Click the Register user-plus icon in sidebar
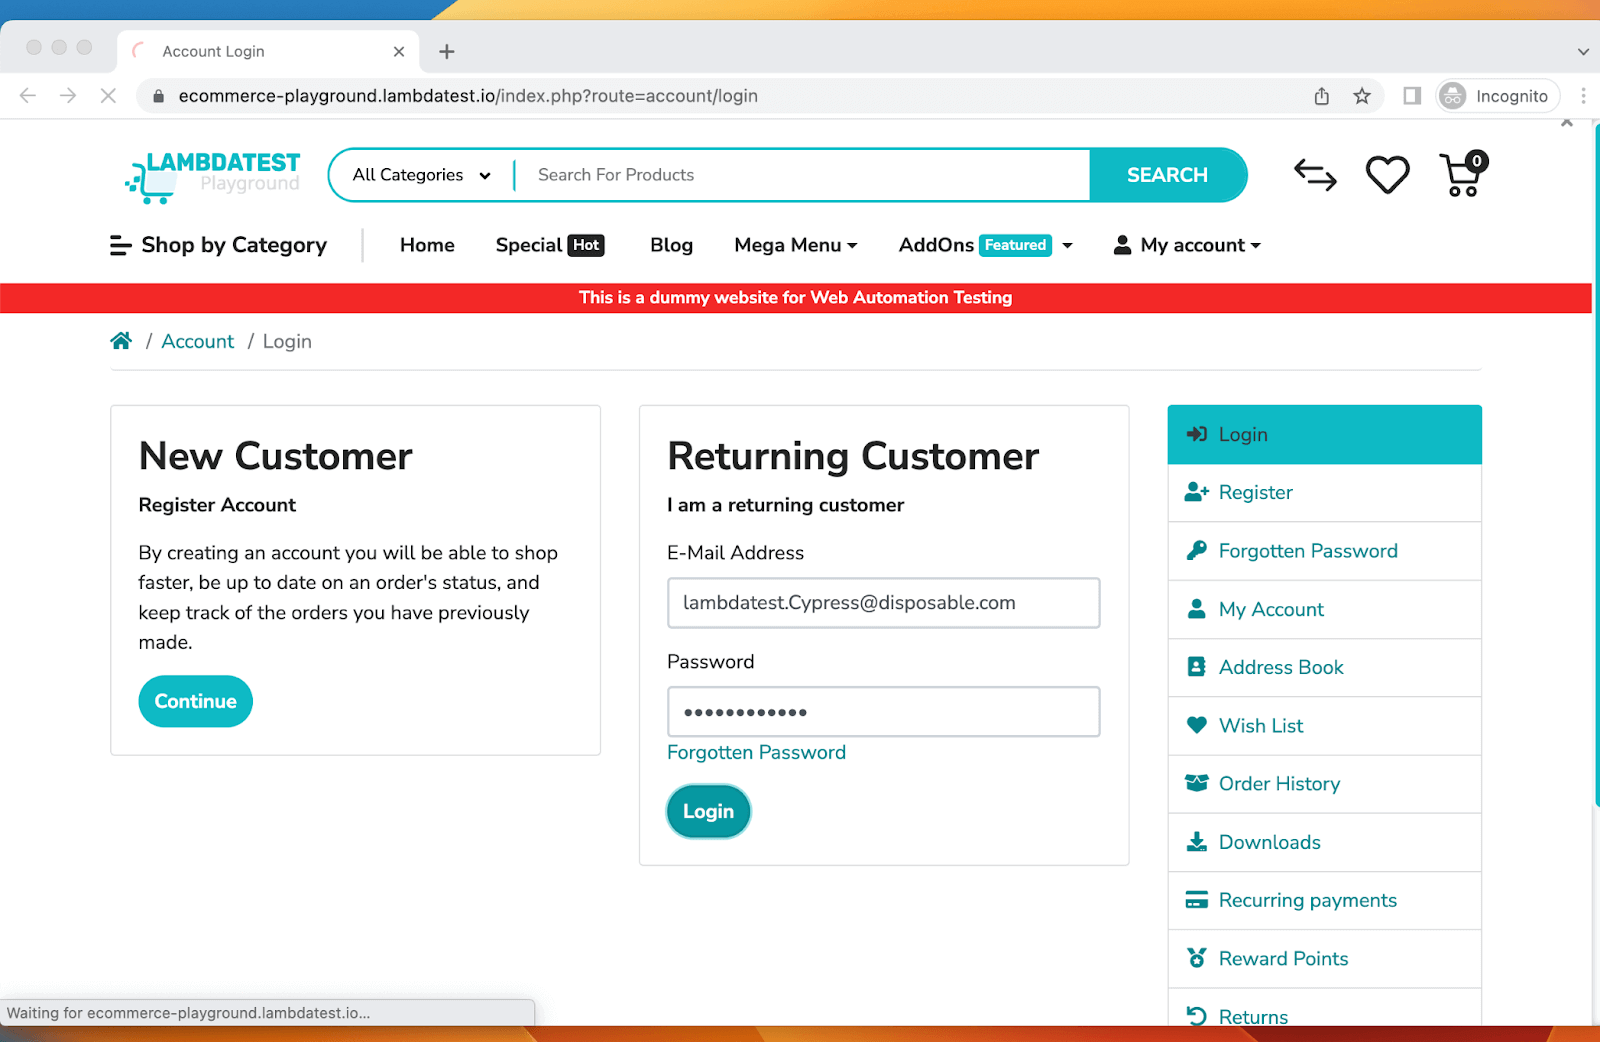 coord(1197,492)
